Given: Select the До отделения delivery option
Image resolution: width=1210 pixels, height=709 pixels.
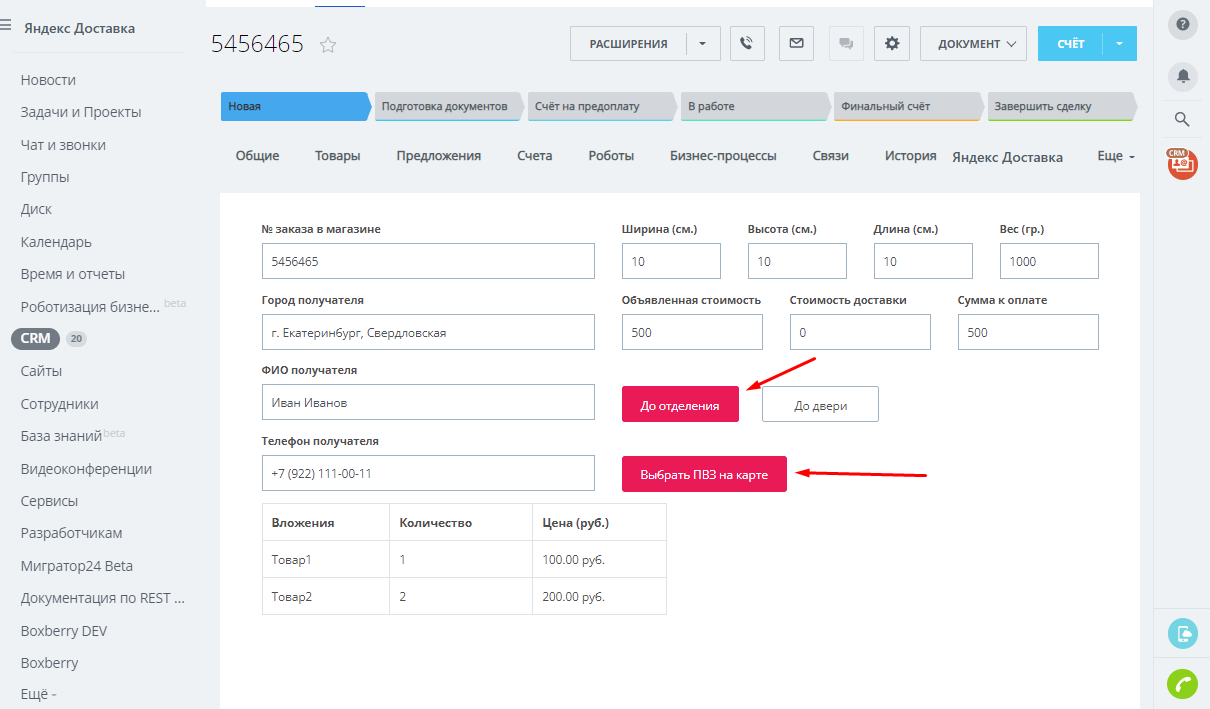Looking at the screenshot, I should [x=680, y=404].
